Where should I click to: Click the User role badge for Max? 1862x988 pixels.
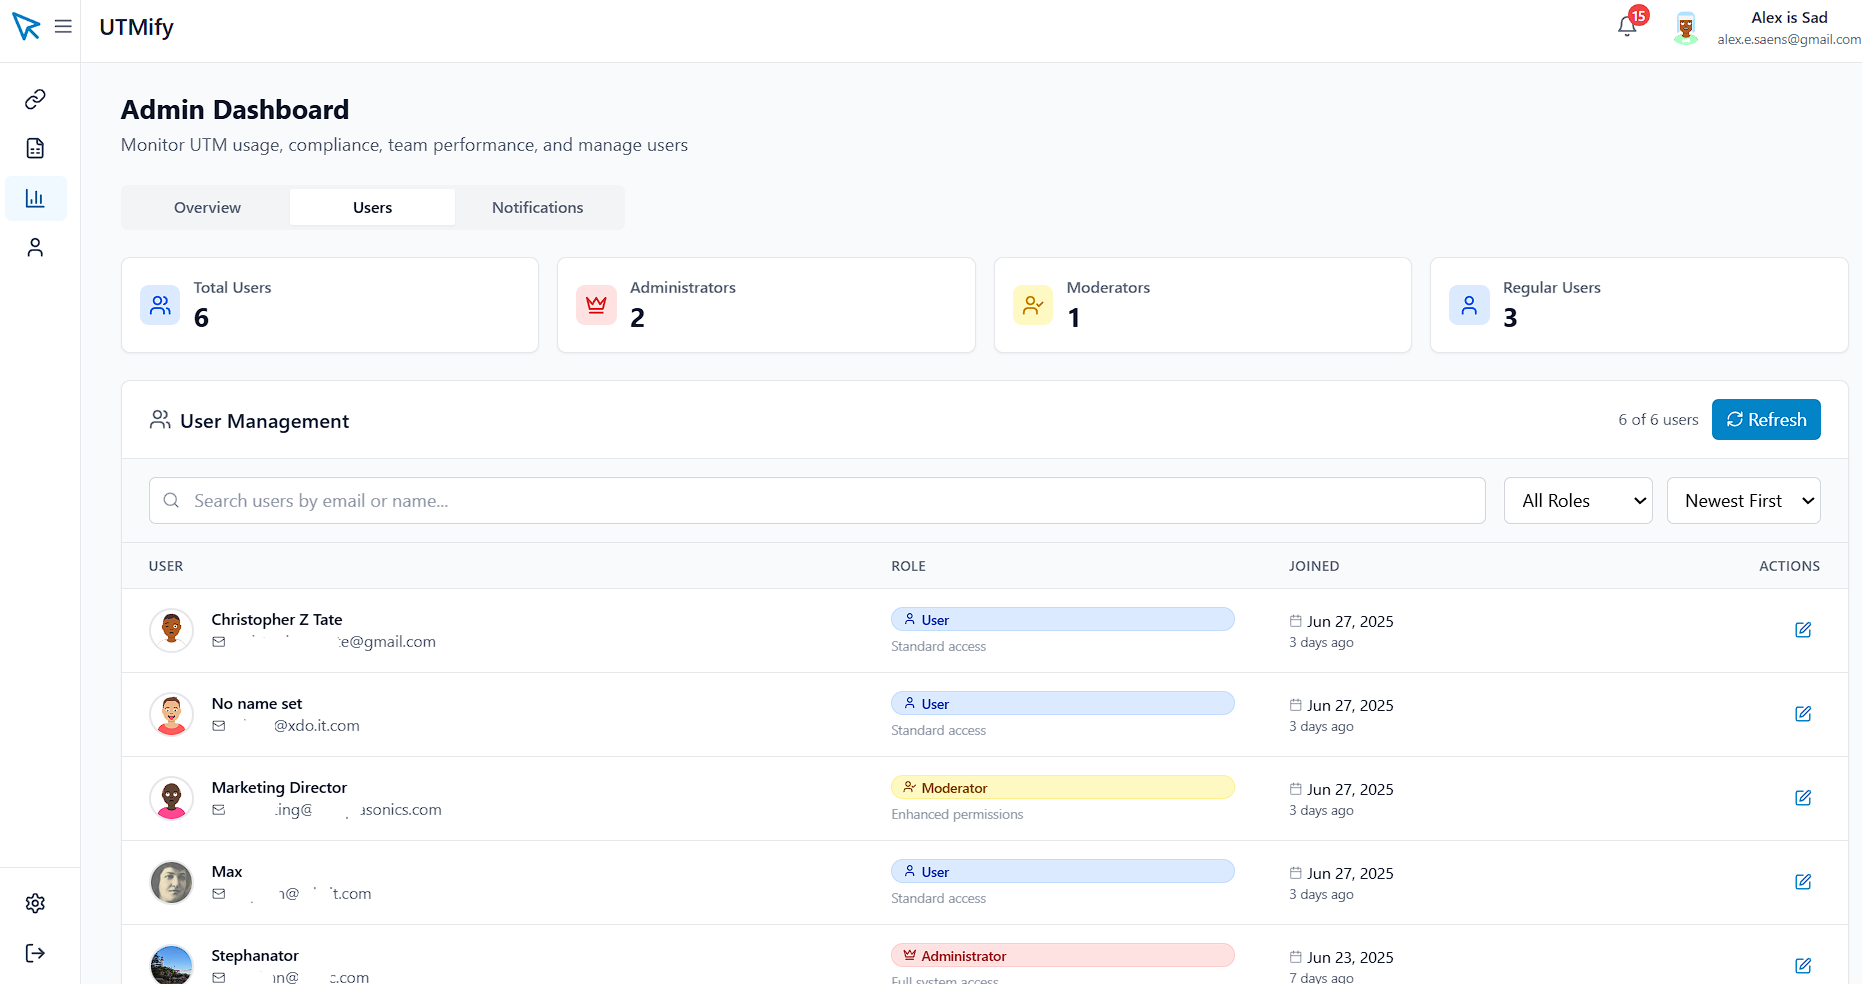coord(1062,871)
